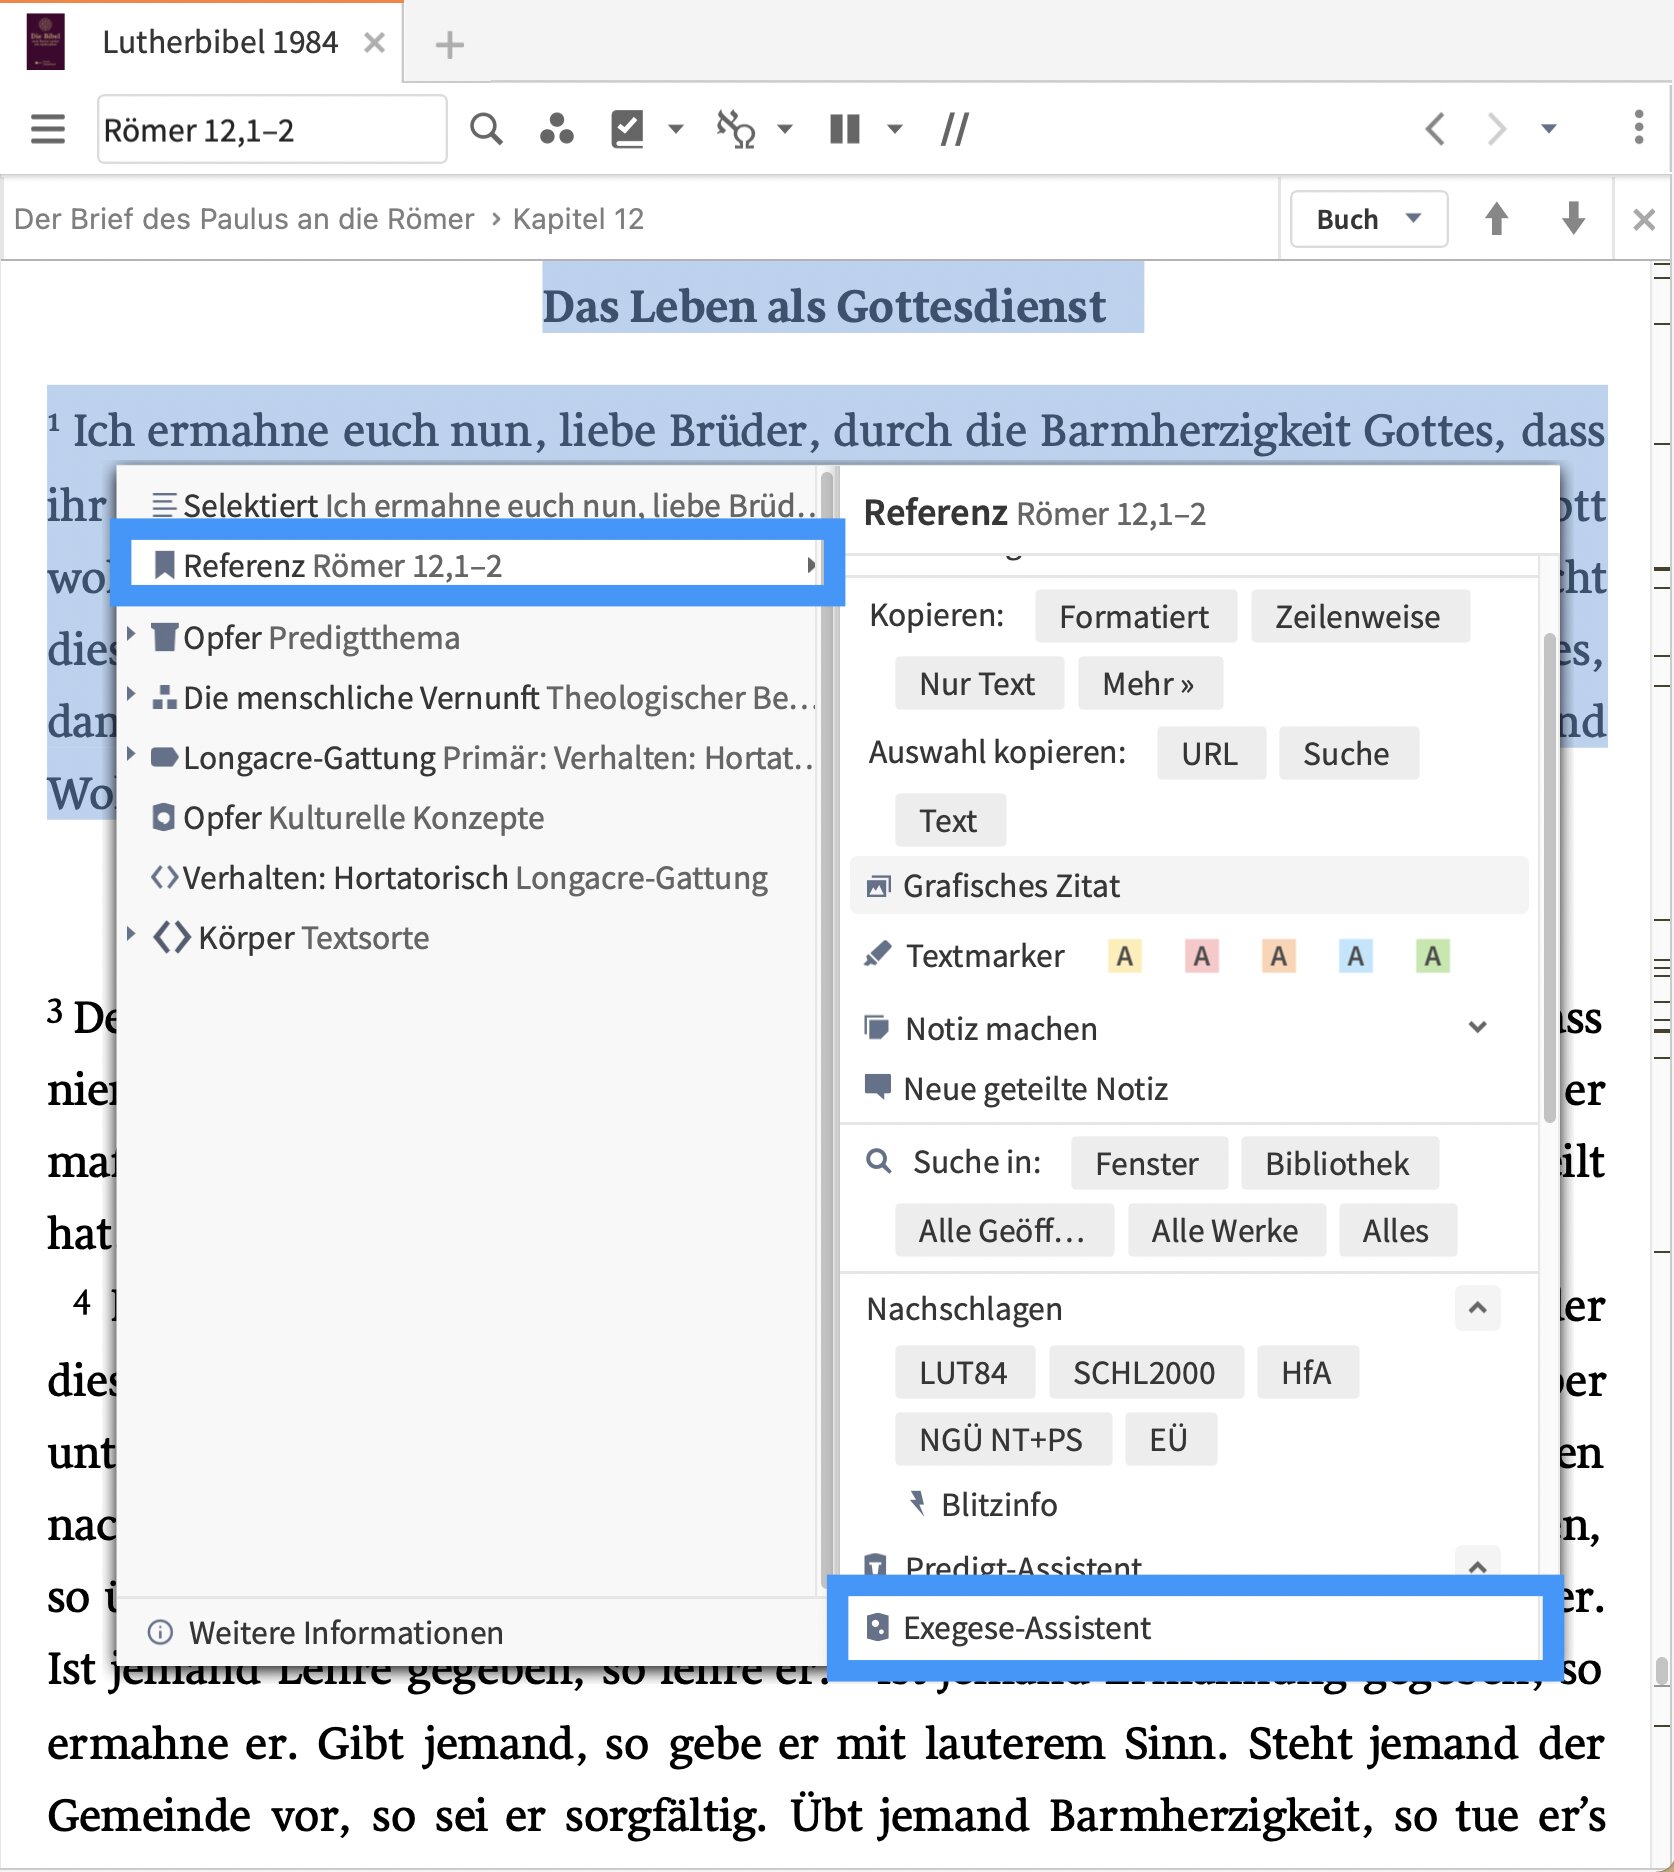Click Notiz machen
Screen dimensions: 1674x1872
1001,1028
